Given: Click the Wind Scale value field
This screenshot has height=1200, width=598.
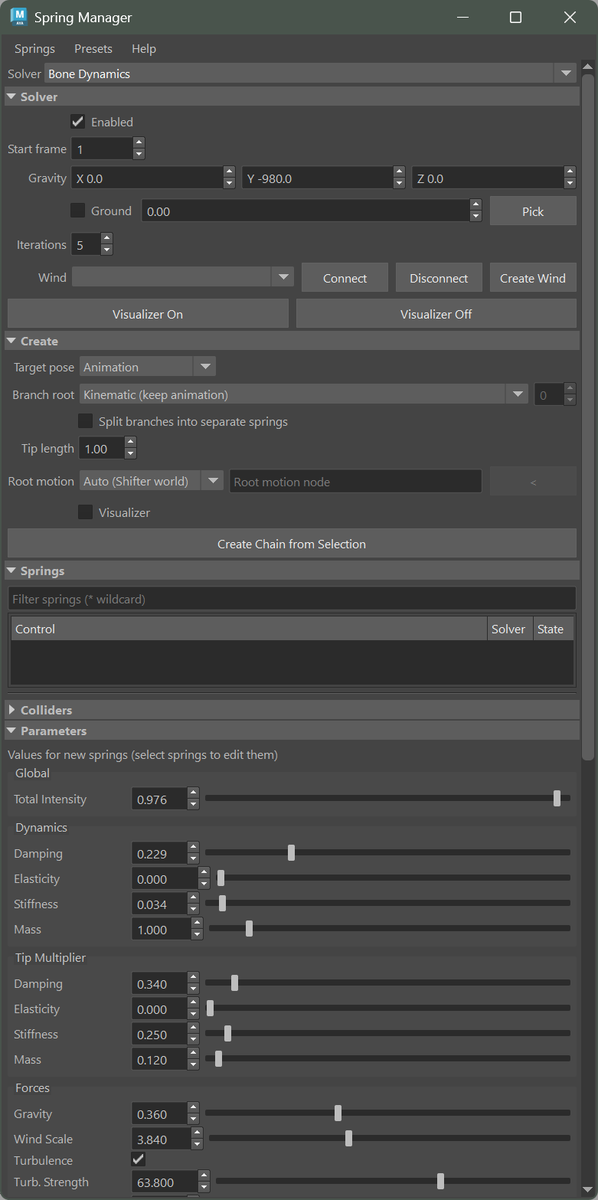Looking at the screenshot, I should (x=160, y=1140).
